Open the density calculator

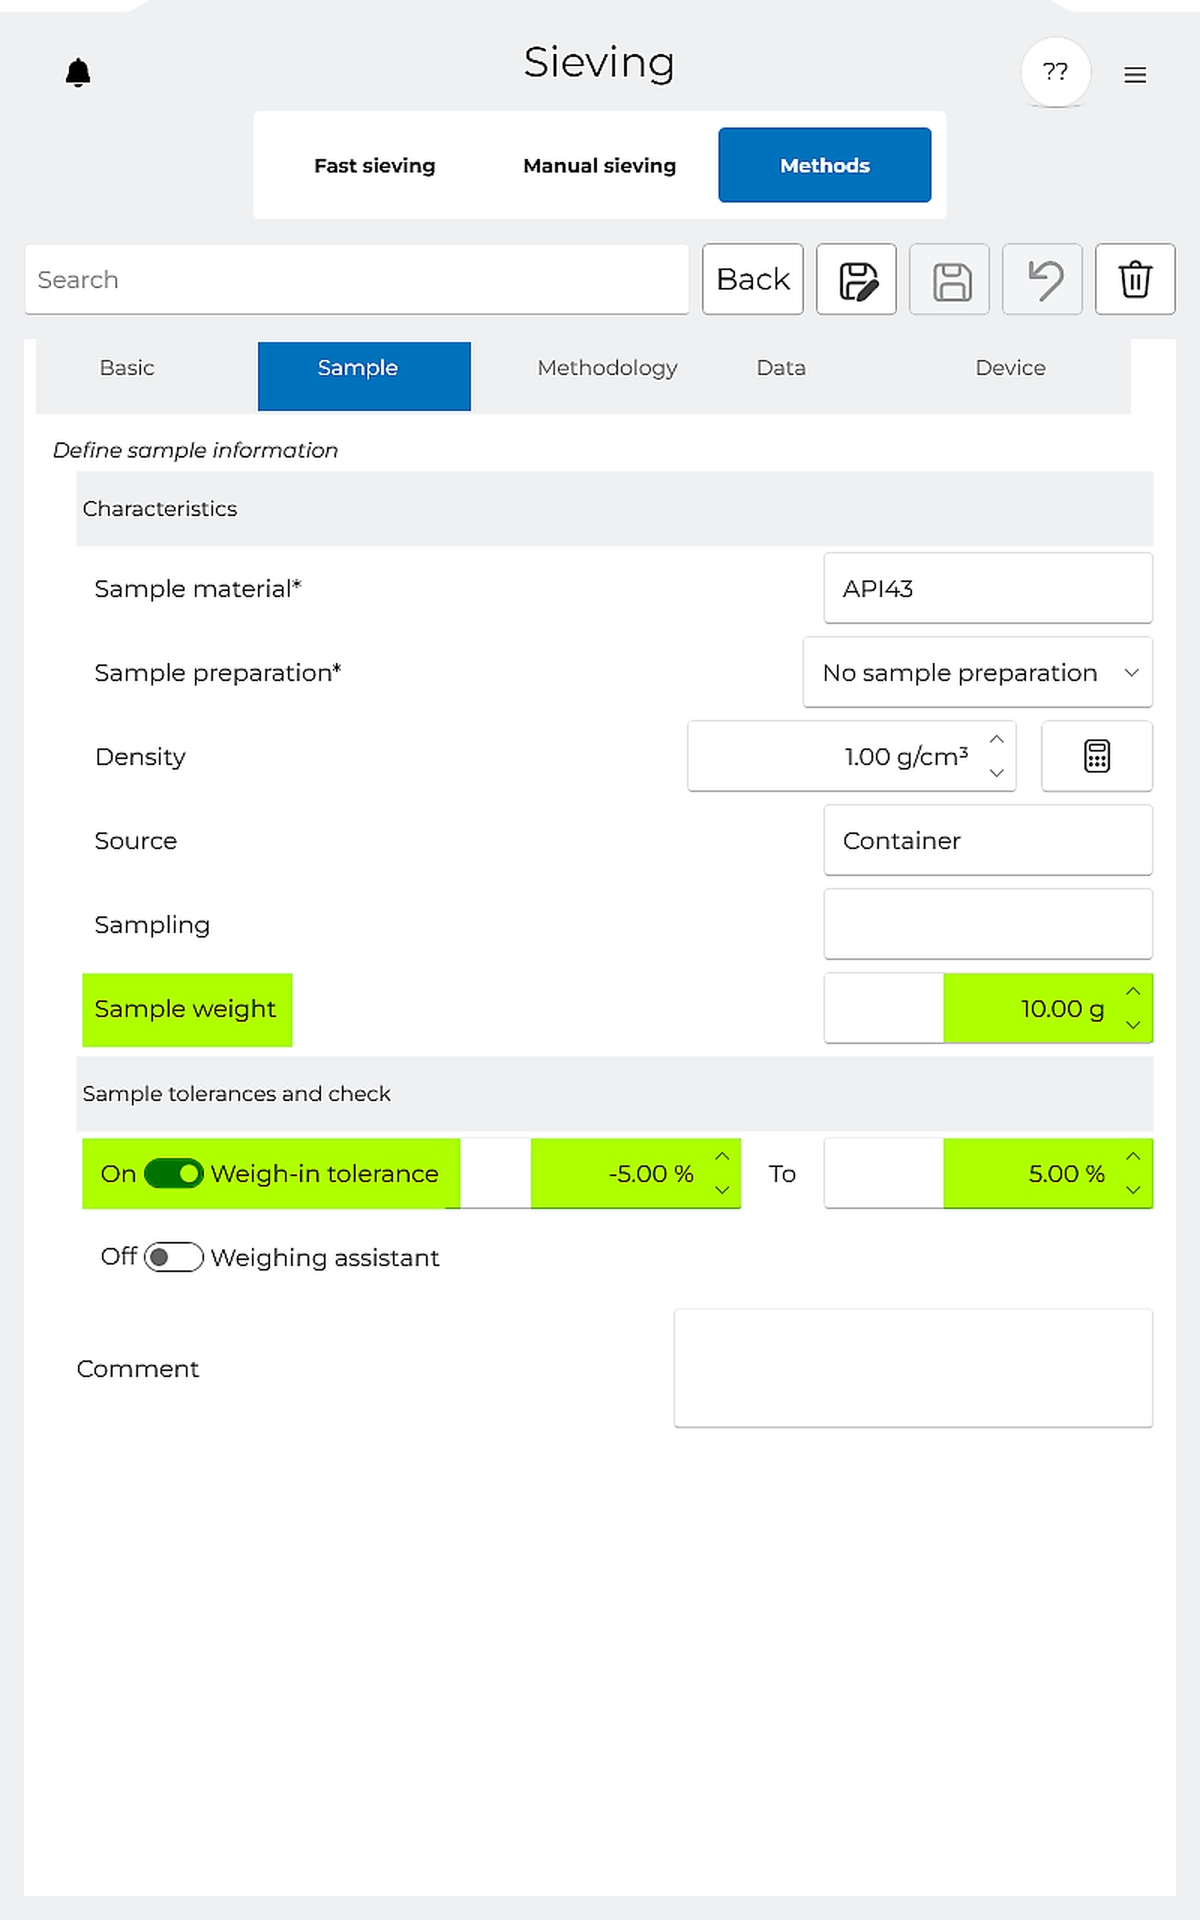tap(1096, 756)
